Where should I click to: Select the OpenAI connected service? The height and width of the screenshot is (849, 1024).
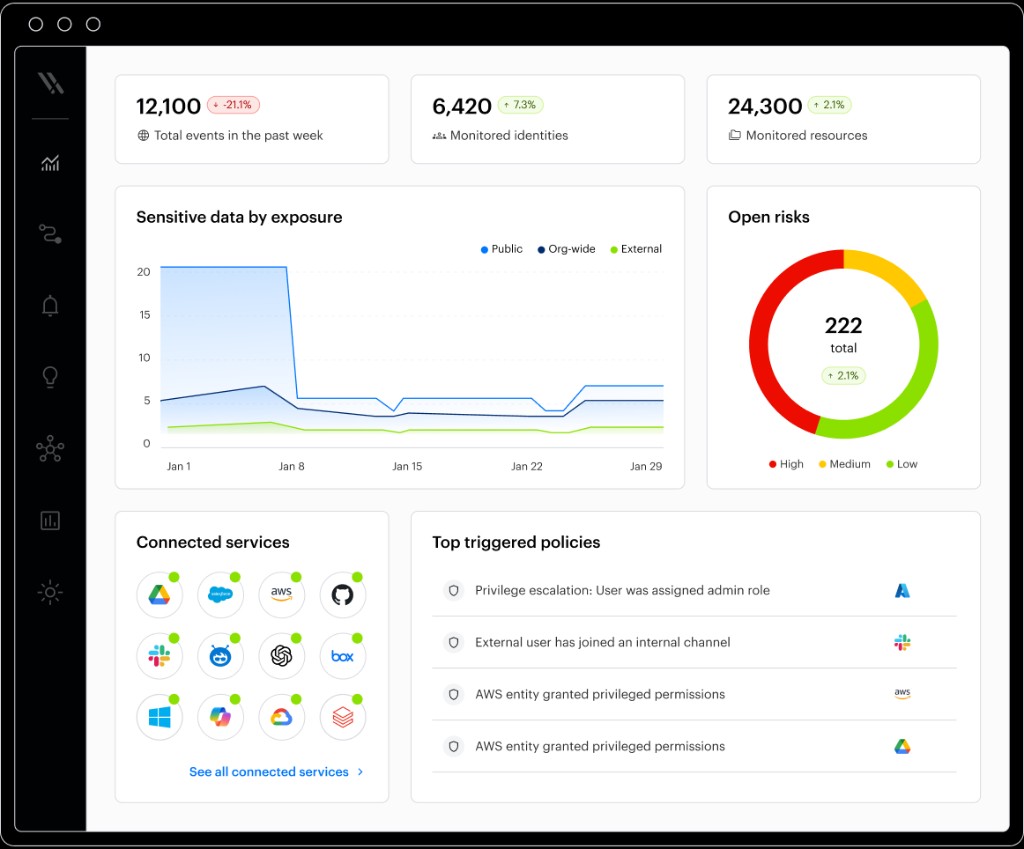[x=281, y=656]
